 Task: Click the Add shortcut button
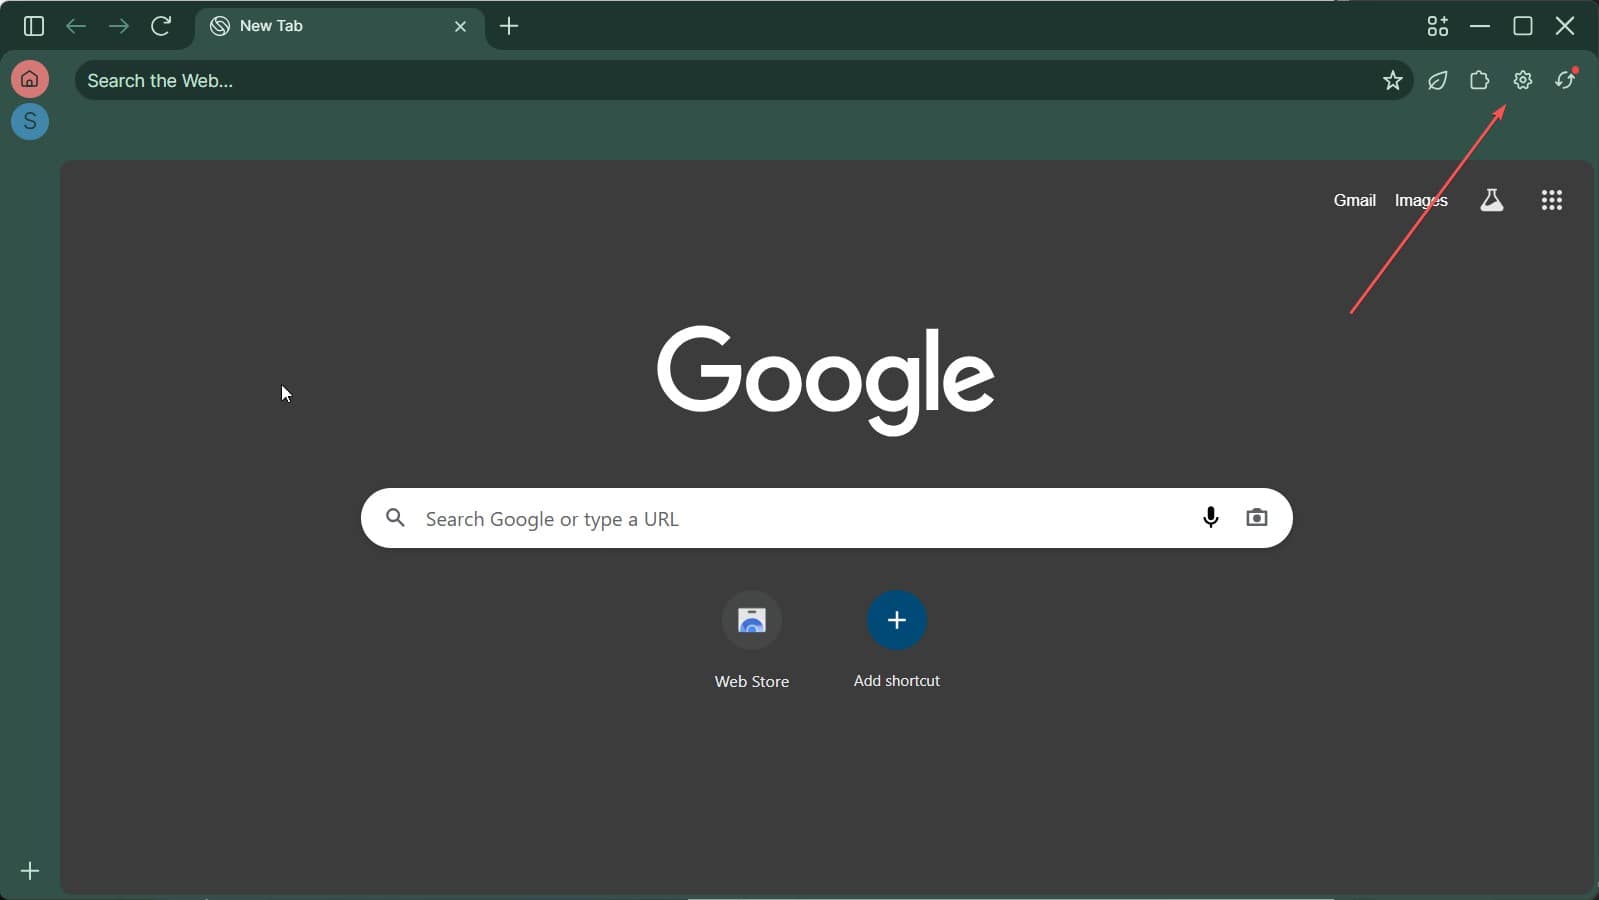(x=896, y=640)
